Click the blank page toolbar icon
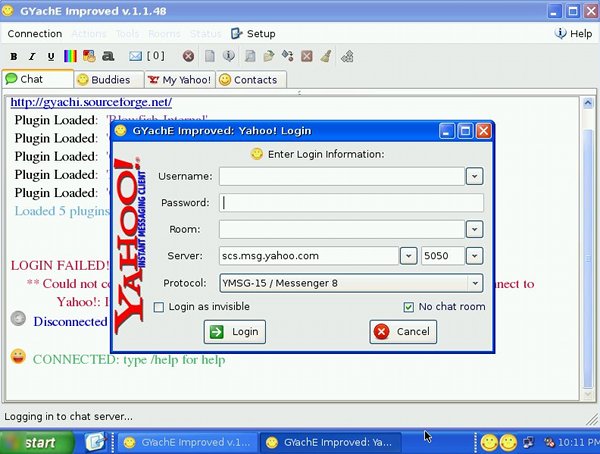The width and height of the screenshot is (600, 454). pos(210,57)
